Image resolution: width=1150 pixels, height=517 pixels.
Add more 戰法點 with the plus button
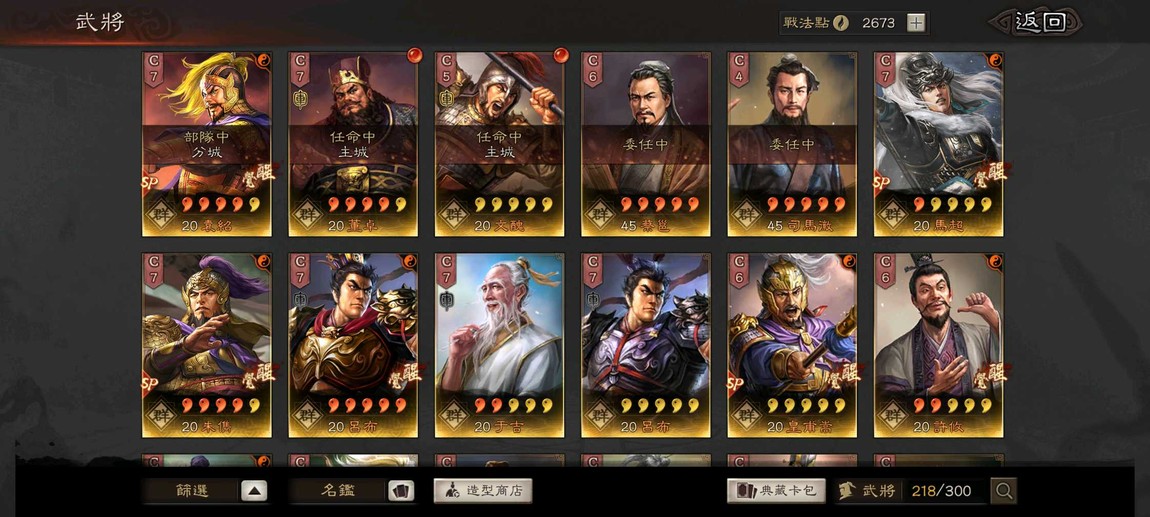coord(915,23)
